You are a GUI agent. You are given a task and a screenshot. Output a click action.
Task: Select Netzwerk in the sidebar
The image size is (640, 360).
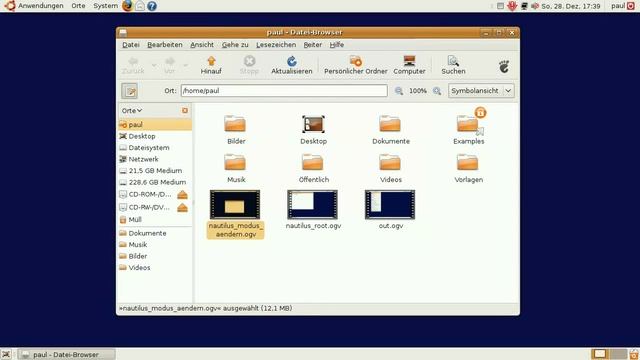tap(155, 159)
